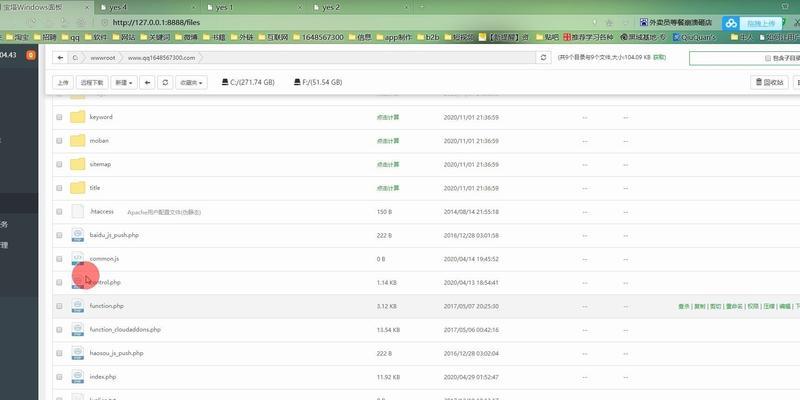Tick the checkbox for title folder
The width and height of the screenshot is (800, 400).
tap(59, 188)
